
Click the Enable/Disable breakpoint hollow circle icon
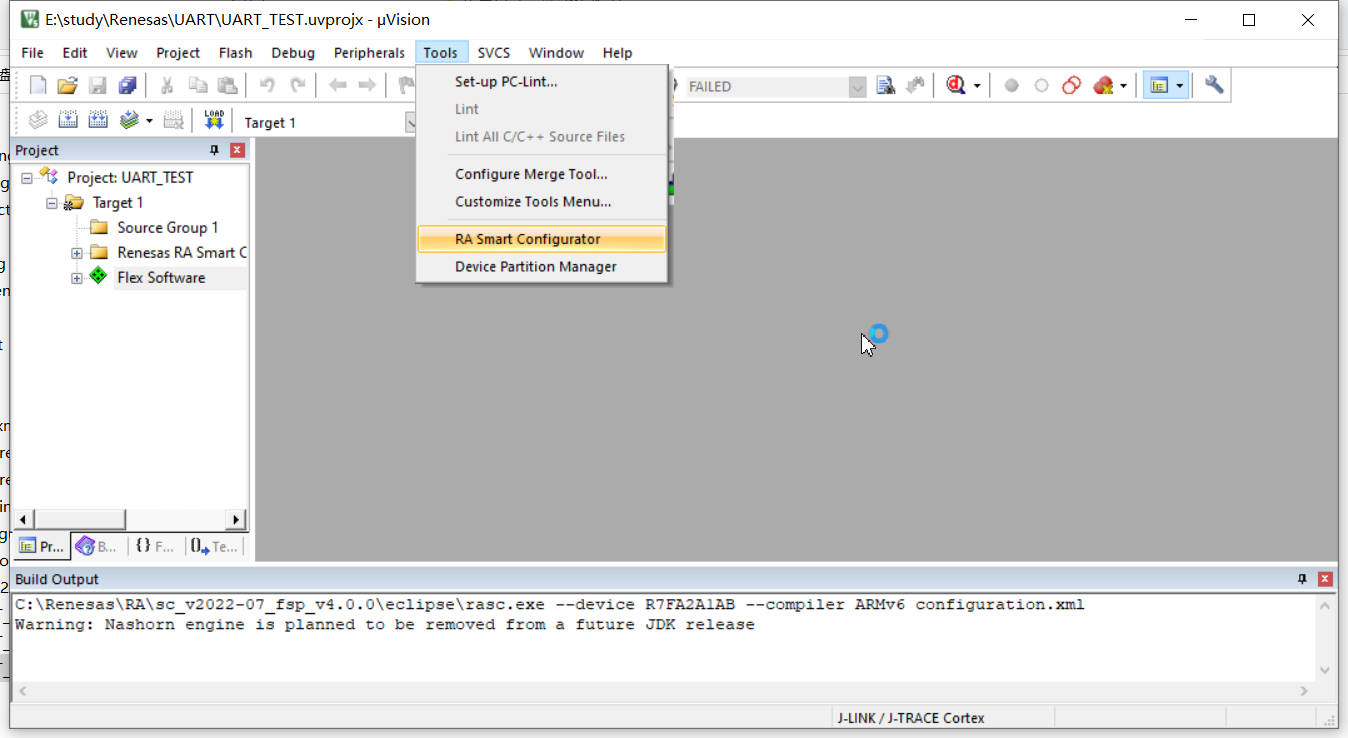point(1041,86)
